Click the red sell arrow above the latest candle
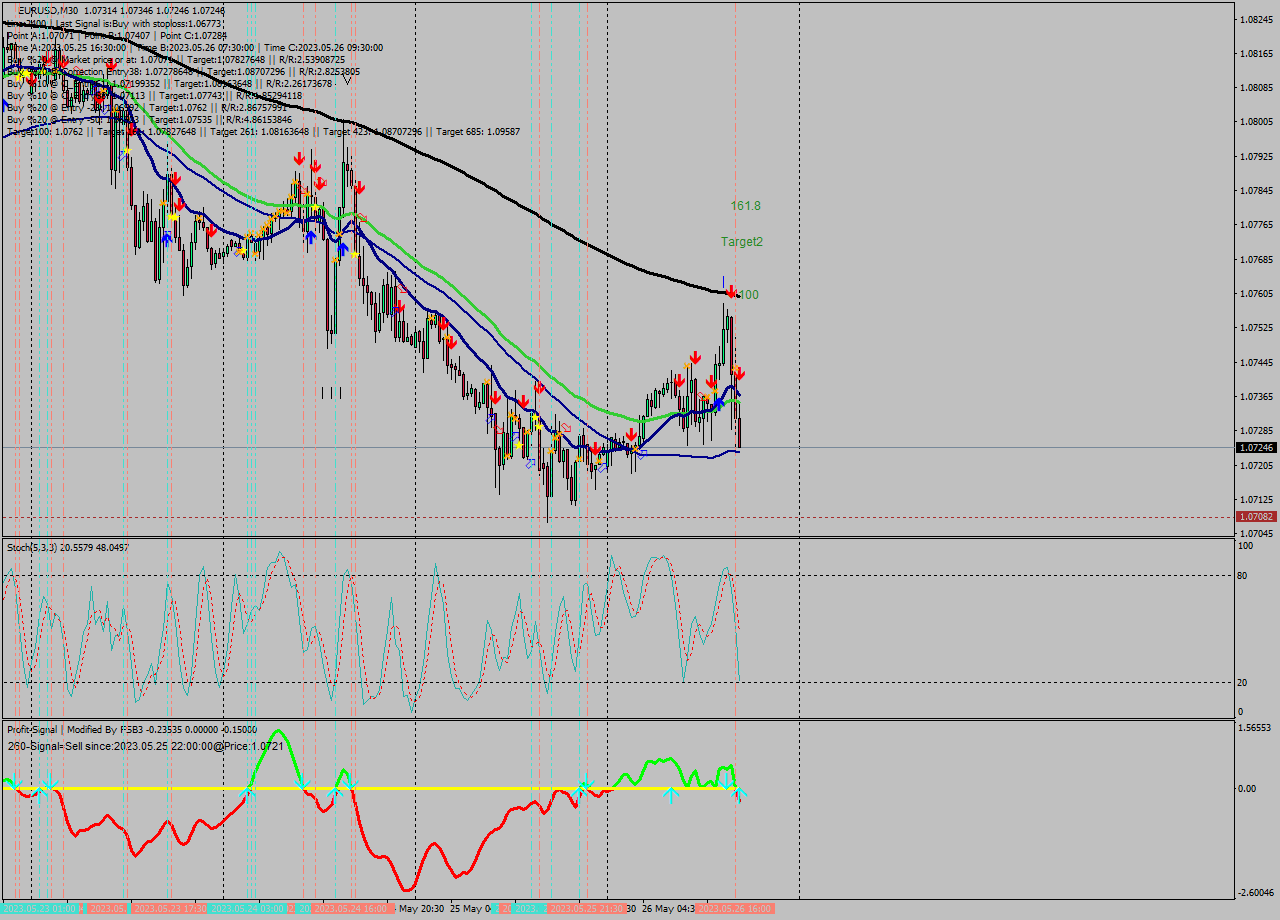 tap(740, 373)
